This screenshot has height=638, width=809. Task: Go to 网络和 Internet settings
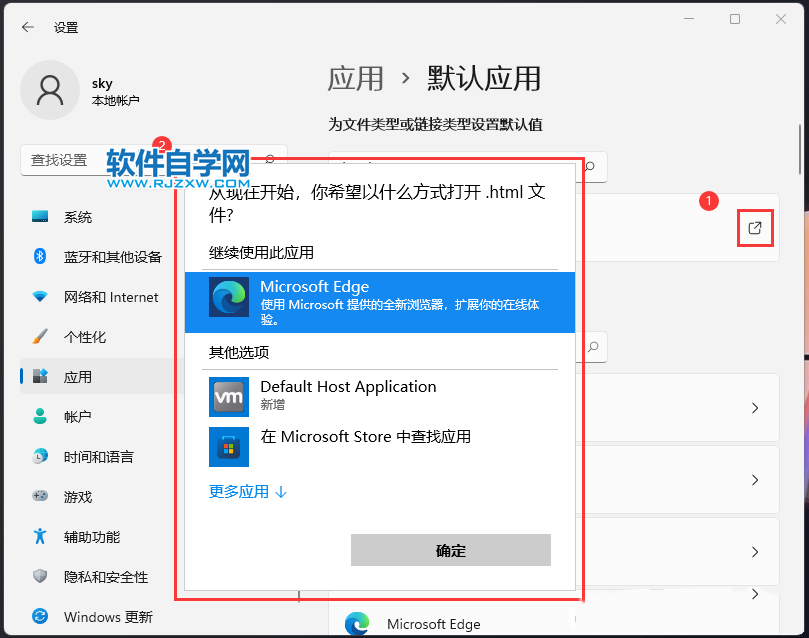pyautogui.click(x=111, y=297)
